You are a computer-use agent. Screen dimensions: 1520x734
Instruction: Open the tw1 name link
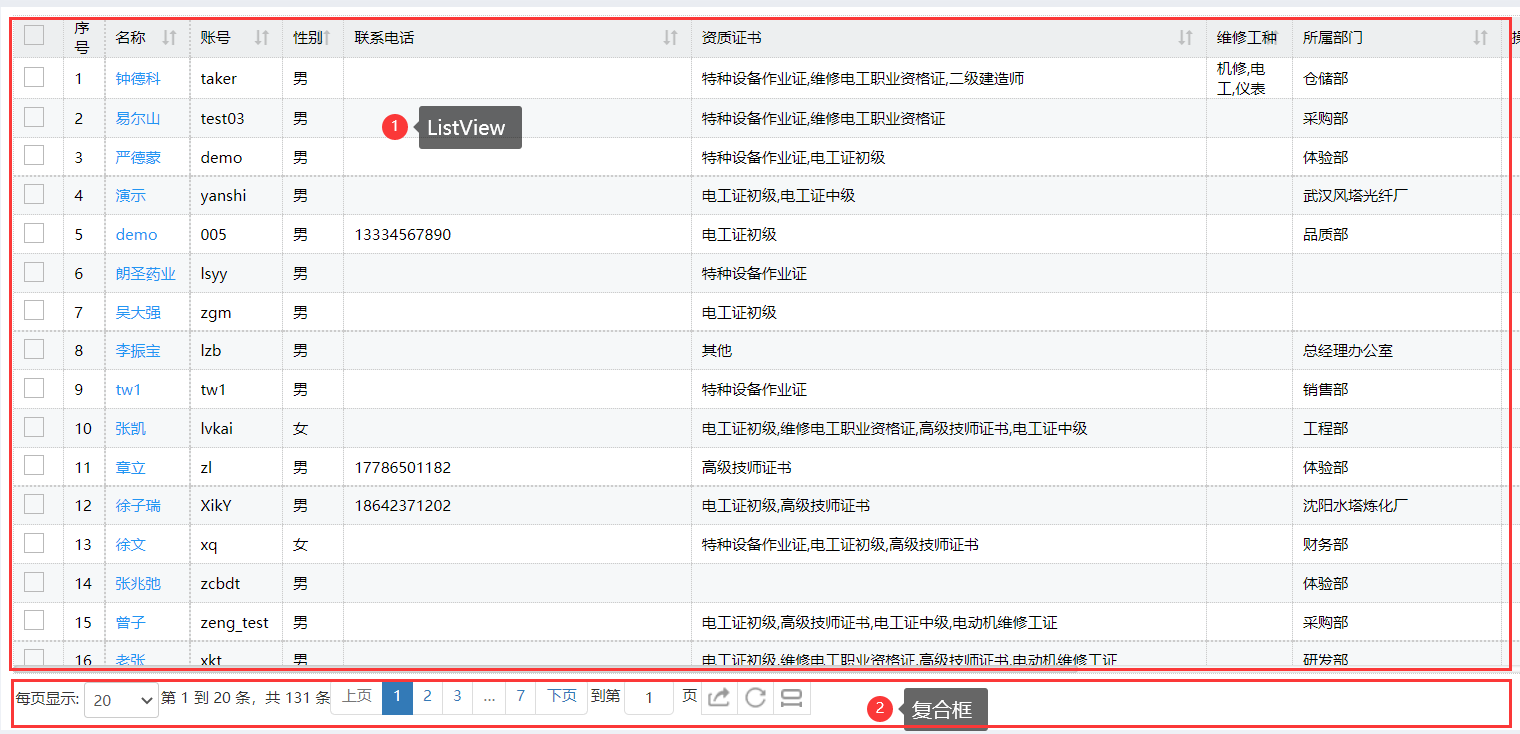point(129,390)
